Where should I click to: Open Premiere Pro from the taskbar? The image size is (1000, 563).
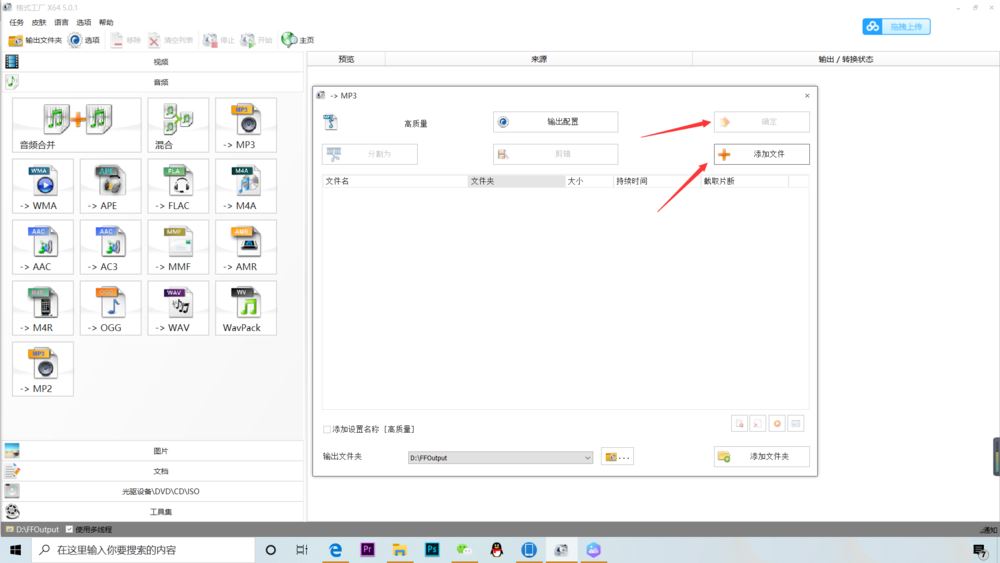point(367,550)
